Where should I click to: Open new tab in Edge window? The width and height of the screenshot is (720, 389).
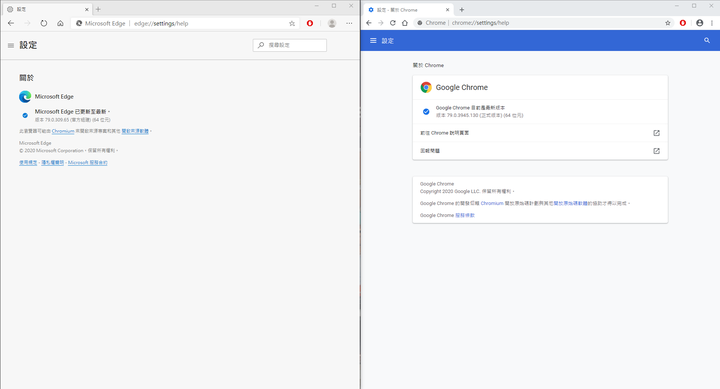click(x=98, y=9)
